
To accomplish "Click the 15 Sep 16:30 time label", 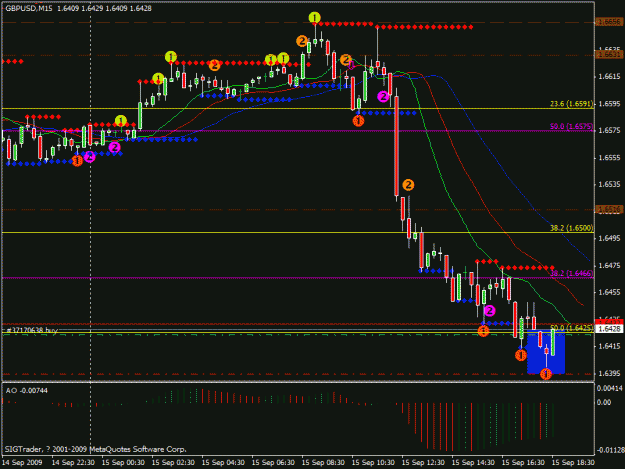I will (523, 463).
